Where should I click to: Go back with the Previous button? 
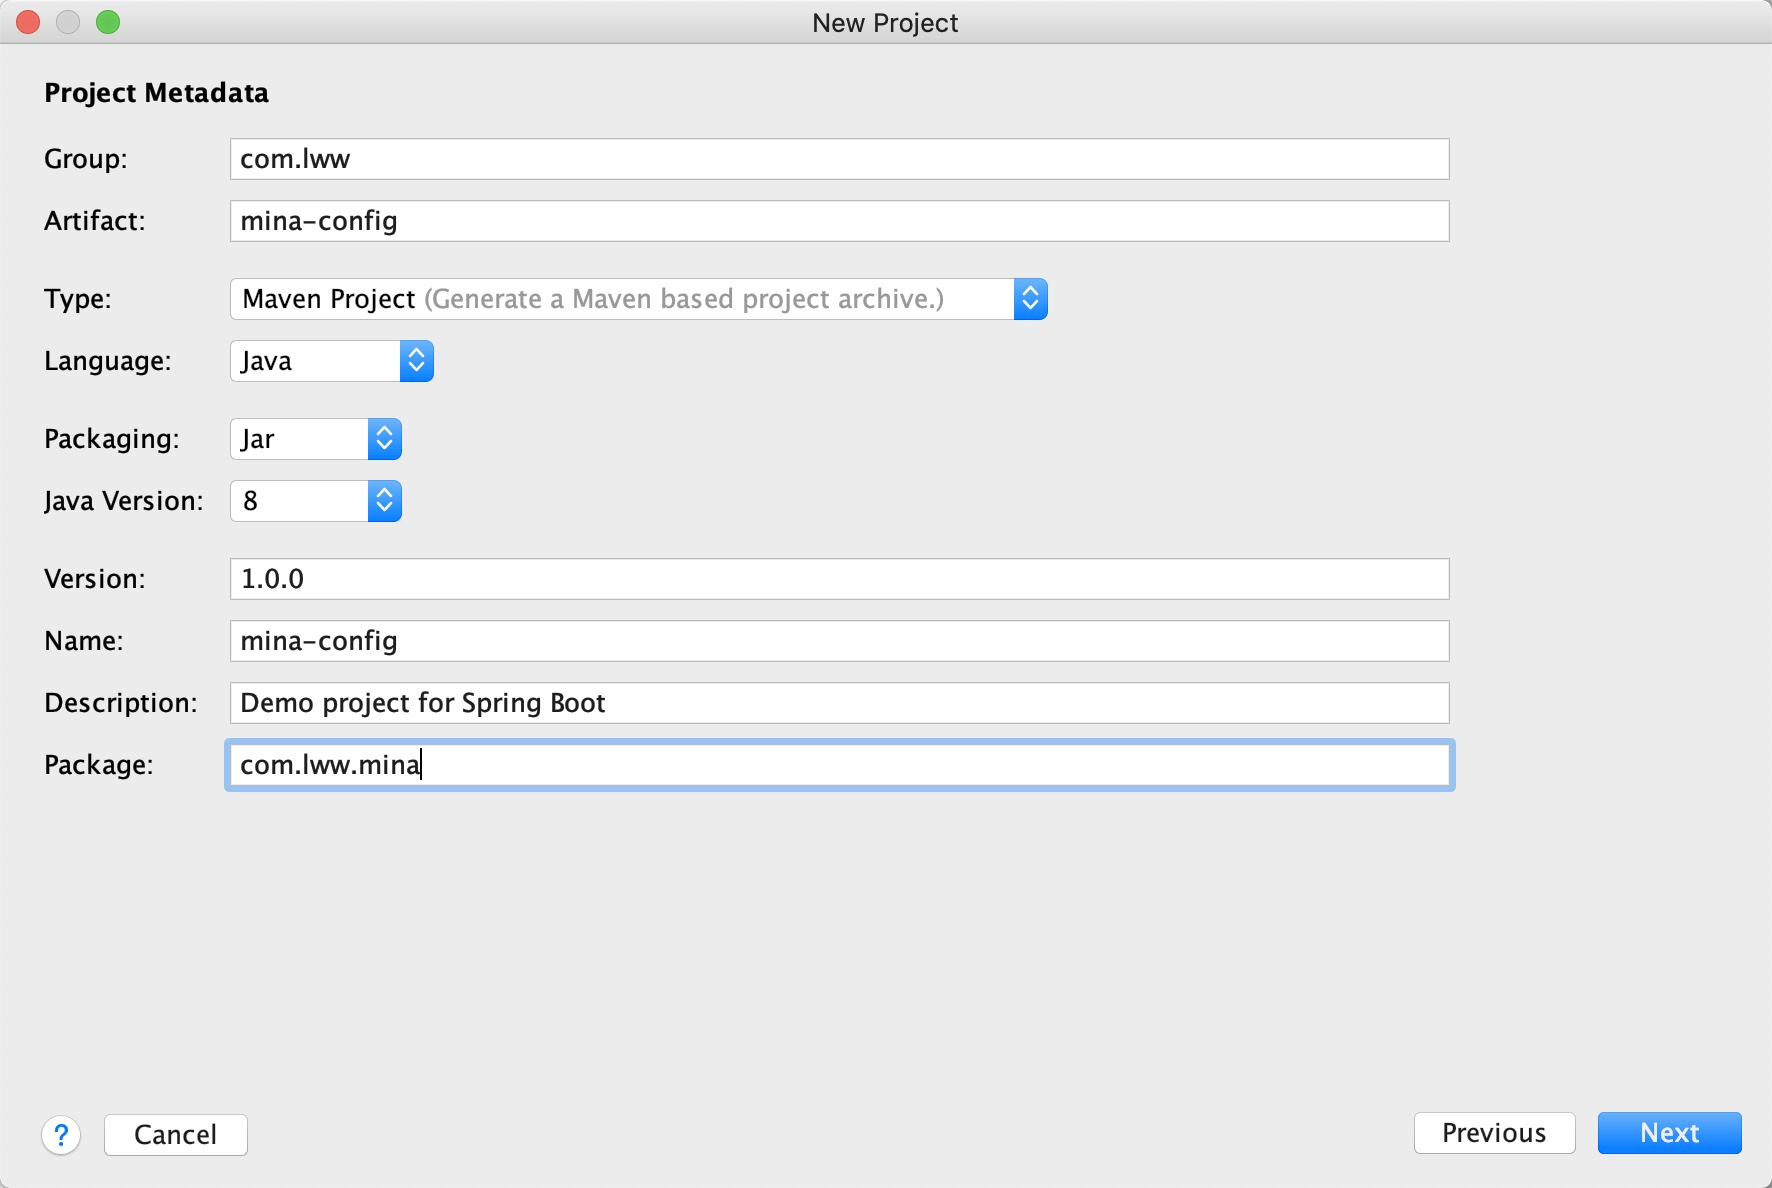coord(1494,1133)
